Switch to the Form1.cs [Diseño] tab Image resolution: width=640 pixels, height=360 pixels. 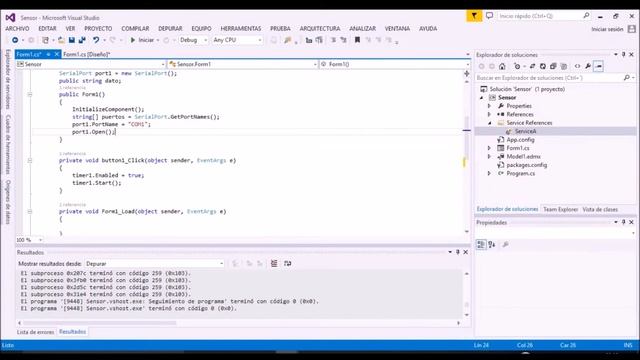tap(87, 54)
